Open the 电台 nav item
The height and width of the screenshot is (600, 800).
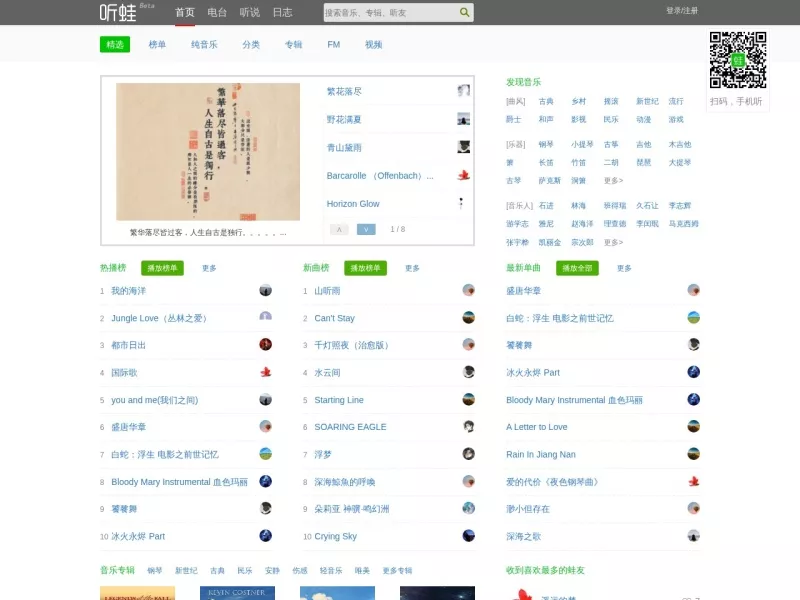[x=217, y=12]
